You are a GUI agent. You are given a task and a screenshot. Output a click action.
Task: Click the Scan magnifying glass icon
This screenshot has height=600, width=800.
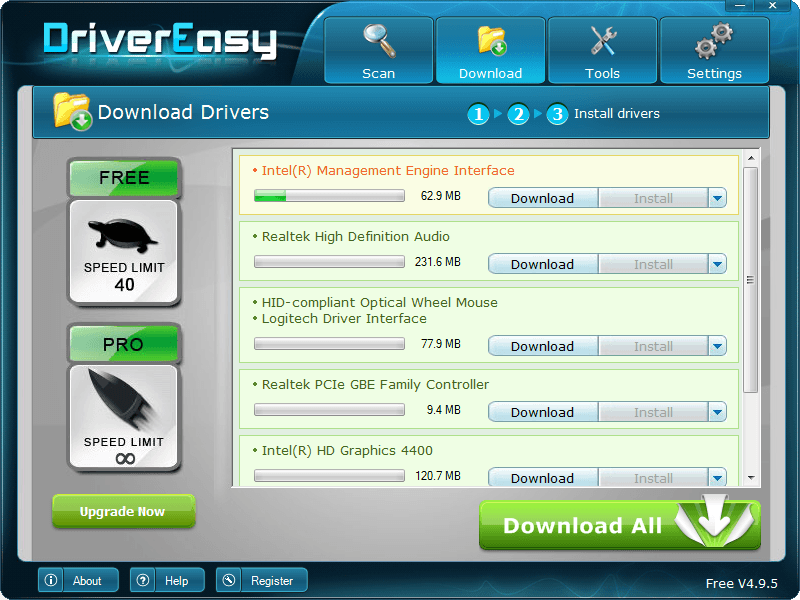click(x=378, y=42)
